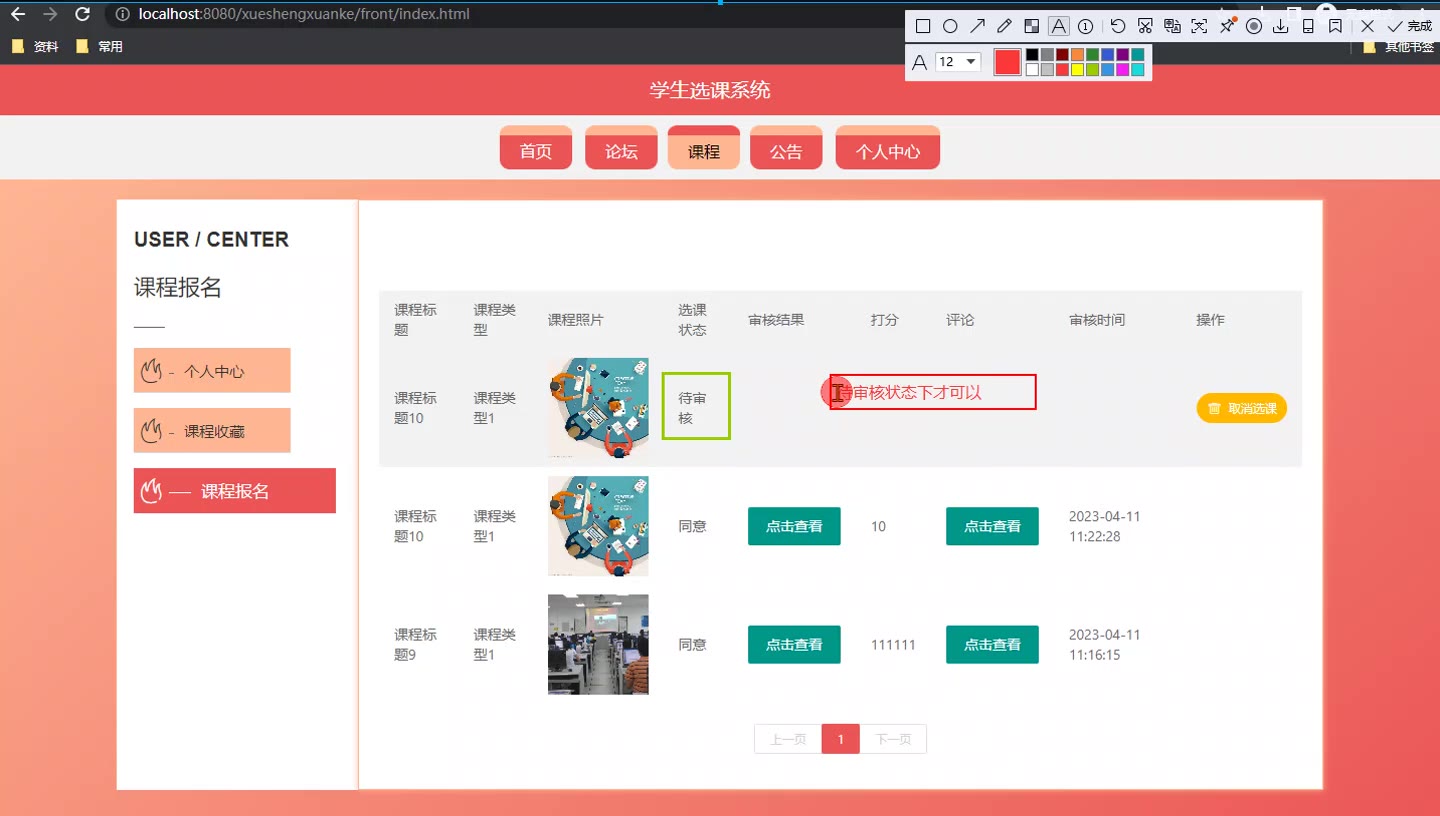
Task: View 评论 for the 课程标题9 row
Action: [992, 645]
